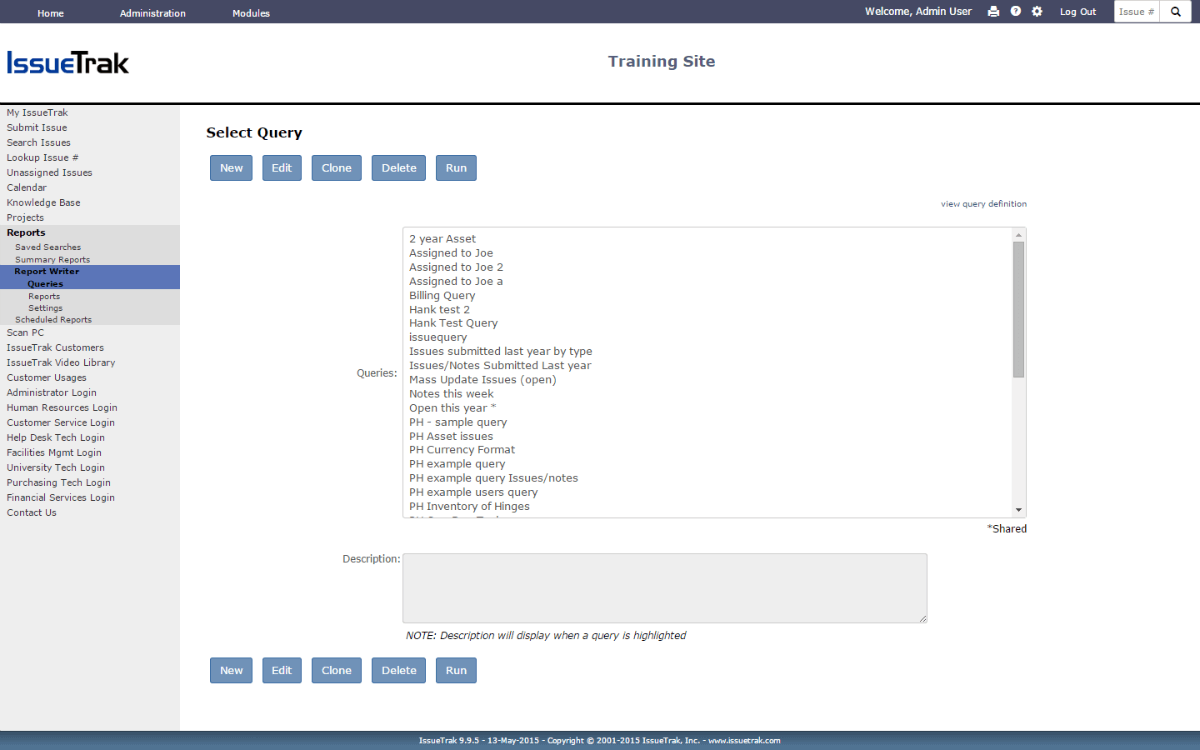Screen dimensions: 1200x750
Task: Select 'PH example query Issues/notes'
Action: click(493, 478)
